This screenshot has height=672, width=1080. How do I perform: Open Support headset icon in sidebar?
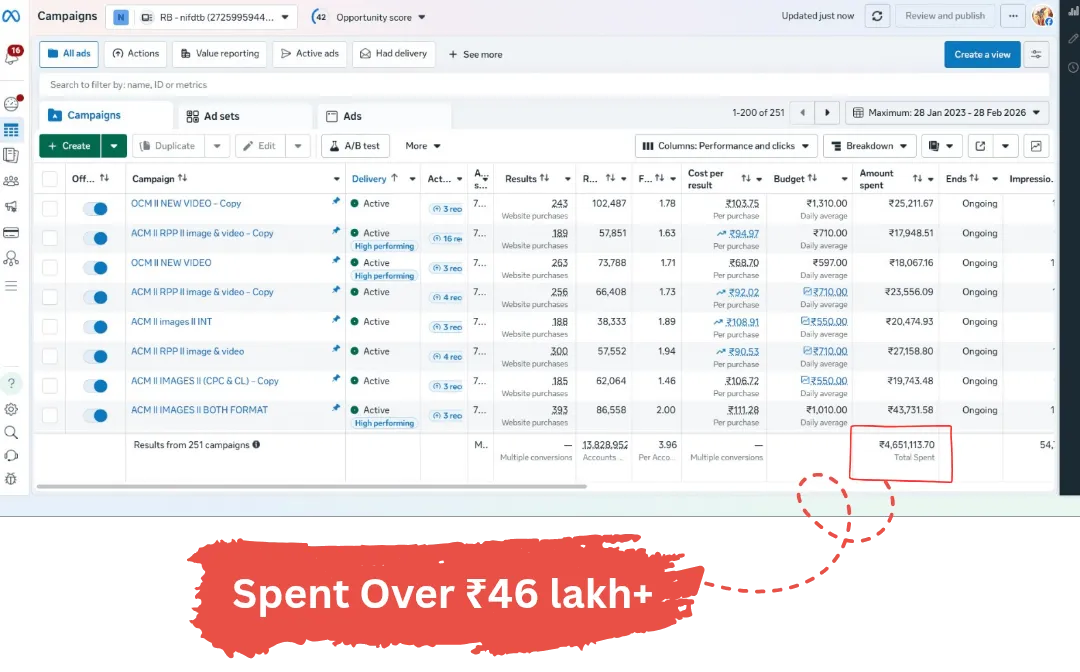11,456
